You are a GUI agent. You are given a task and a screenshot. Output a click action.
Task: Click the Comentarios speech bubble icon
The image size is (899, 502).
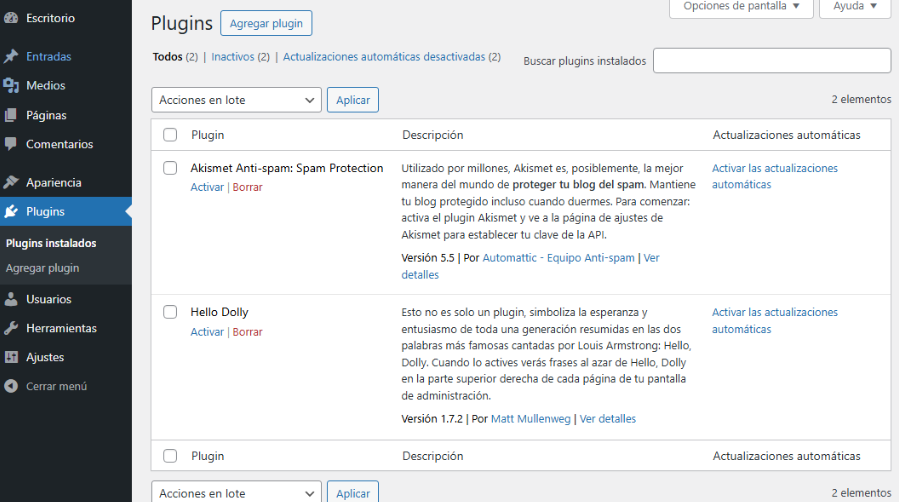(11, 144)
